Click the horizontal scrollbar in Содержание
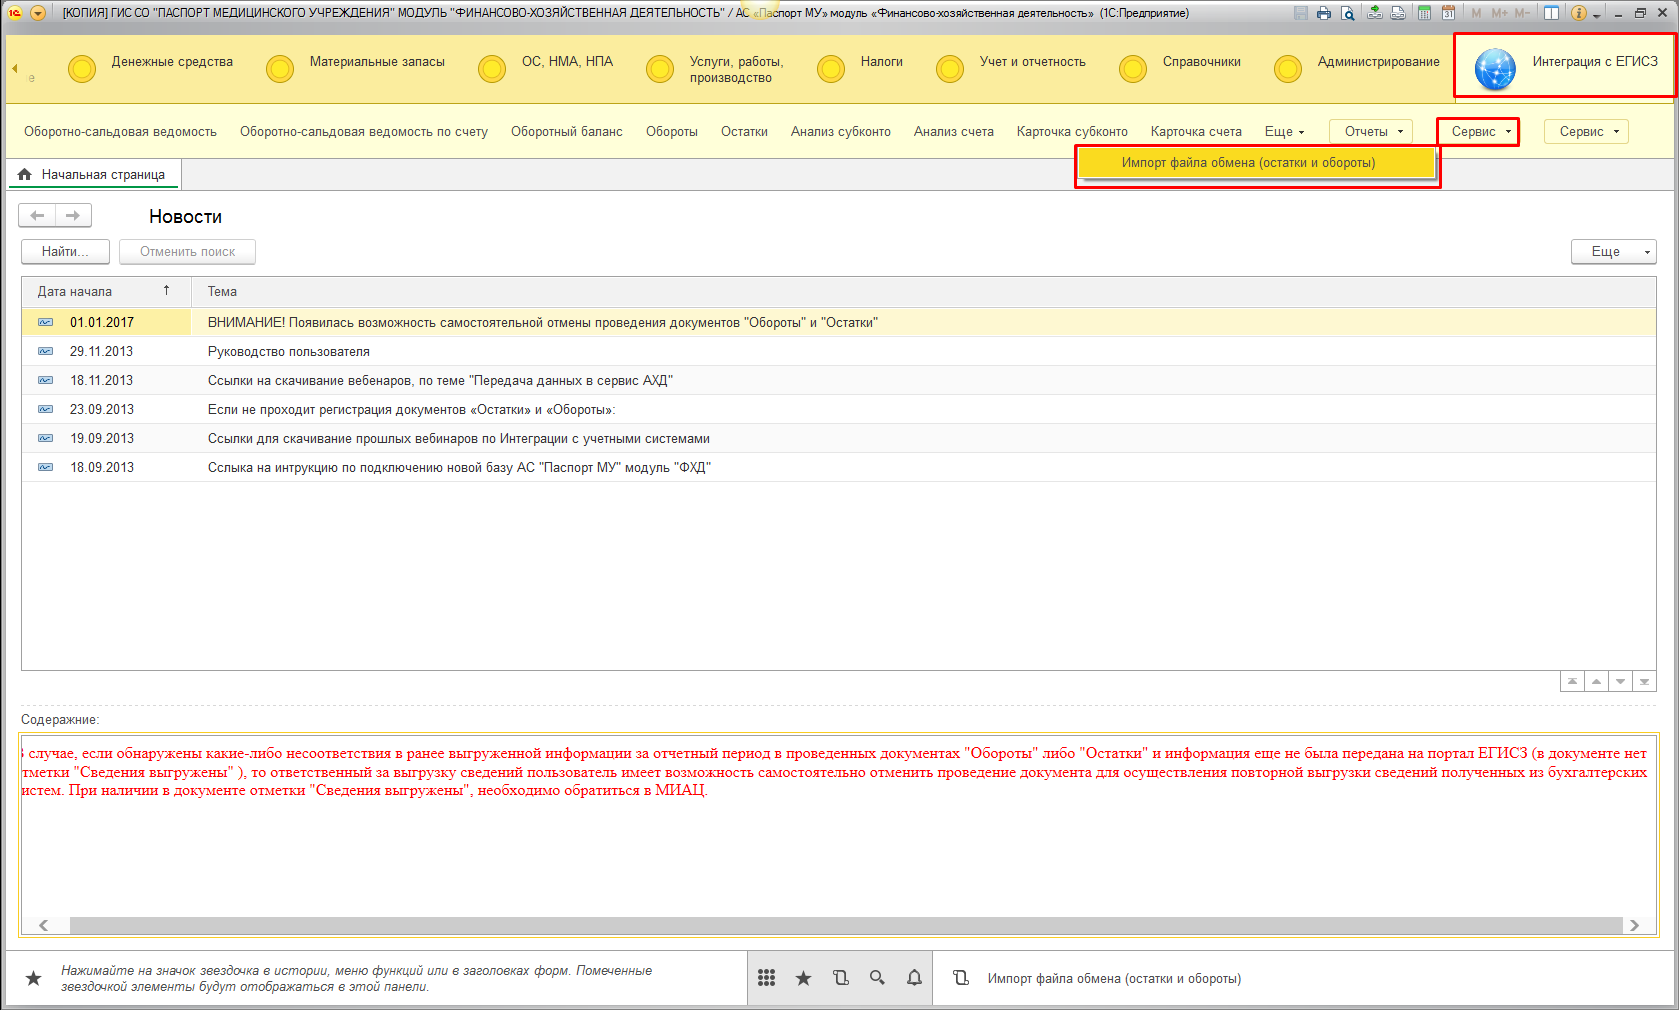This screenshot has width=1679, height=1010. tap(840, 925)
